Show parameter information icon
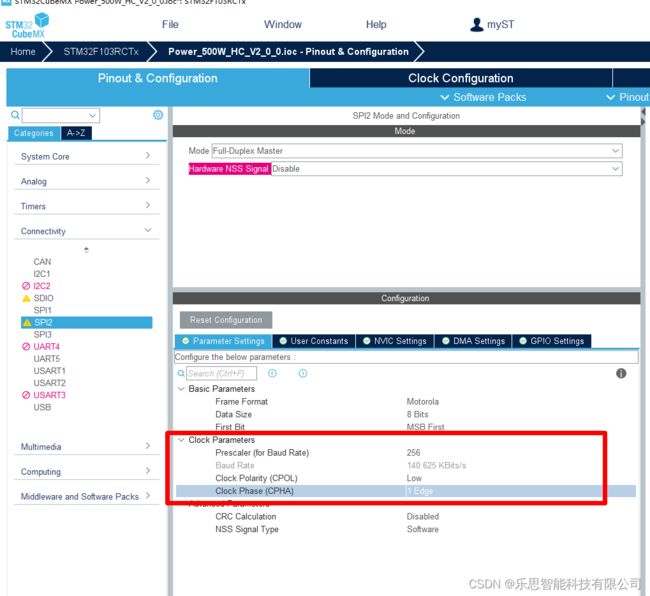 coord(621,373)
